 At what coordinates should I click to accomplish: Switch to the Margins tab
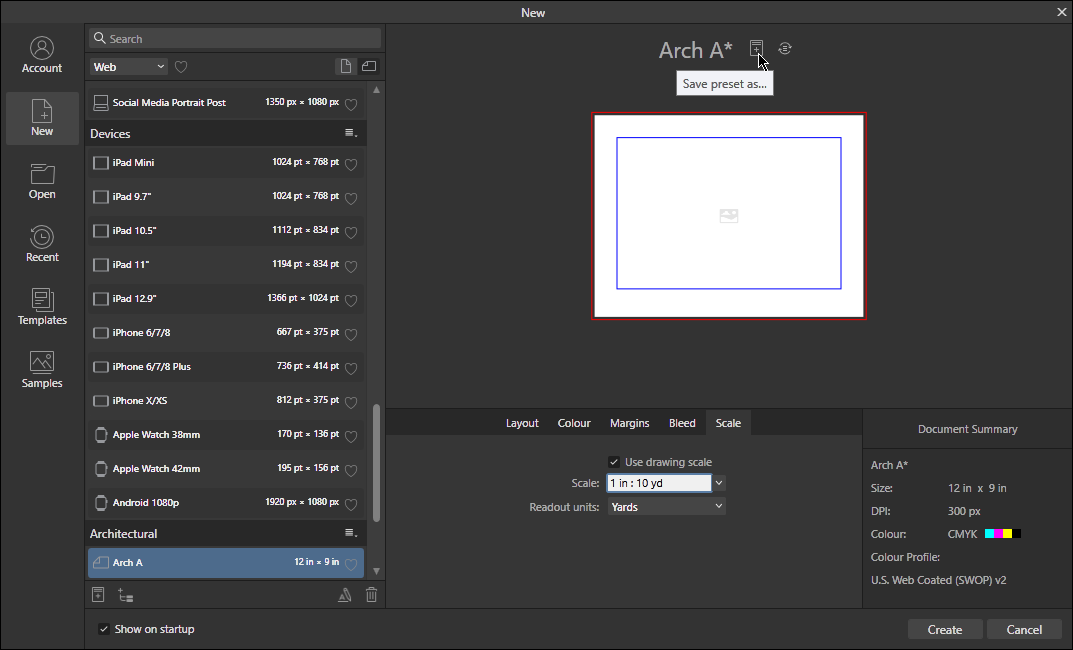pyautogui.click(x=629, y=422)
